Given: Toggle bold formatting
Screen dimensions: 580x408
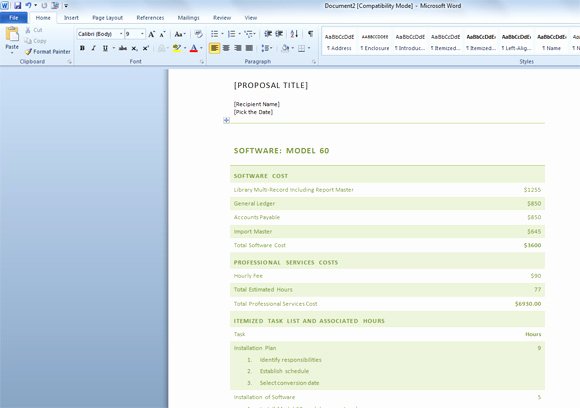Looking at the screenshot, I should coord(82,48).
